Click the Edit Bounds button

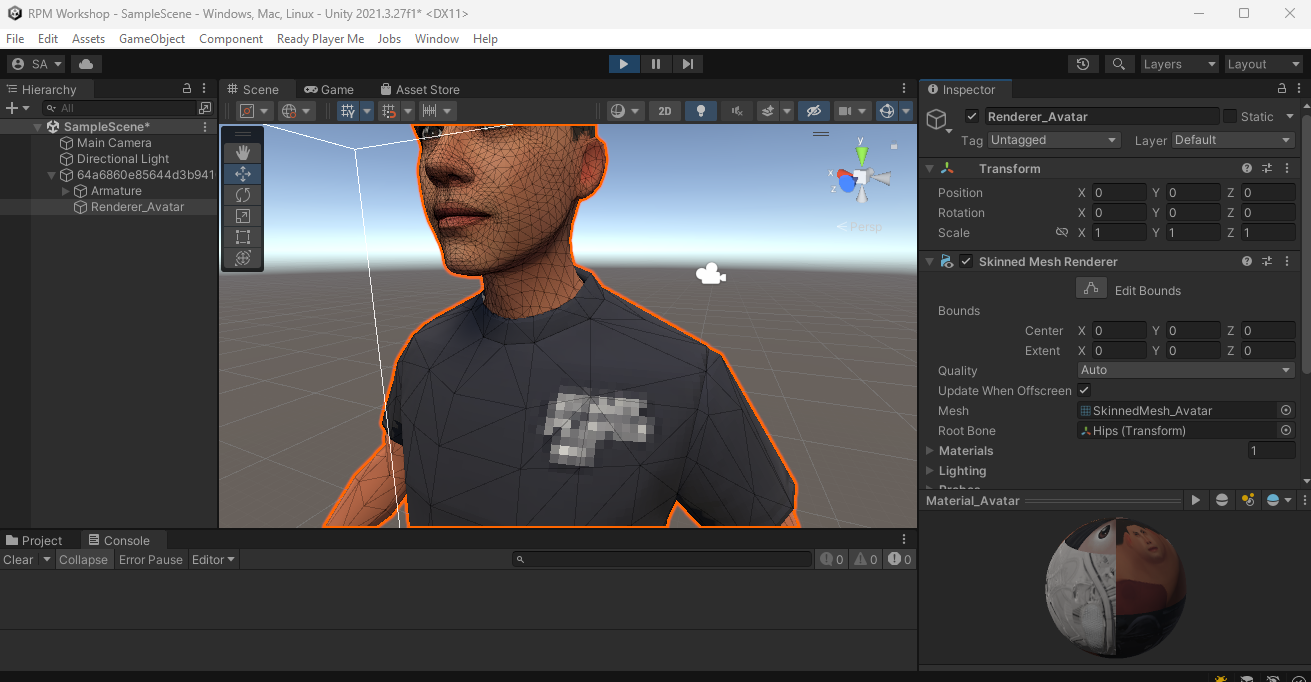click(x=1091, y=289)
